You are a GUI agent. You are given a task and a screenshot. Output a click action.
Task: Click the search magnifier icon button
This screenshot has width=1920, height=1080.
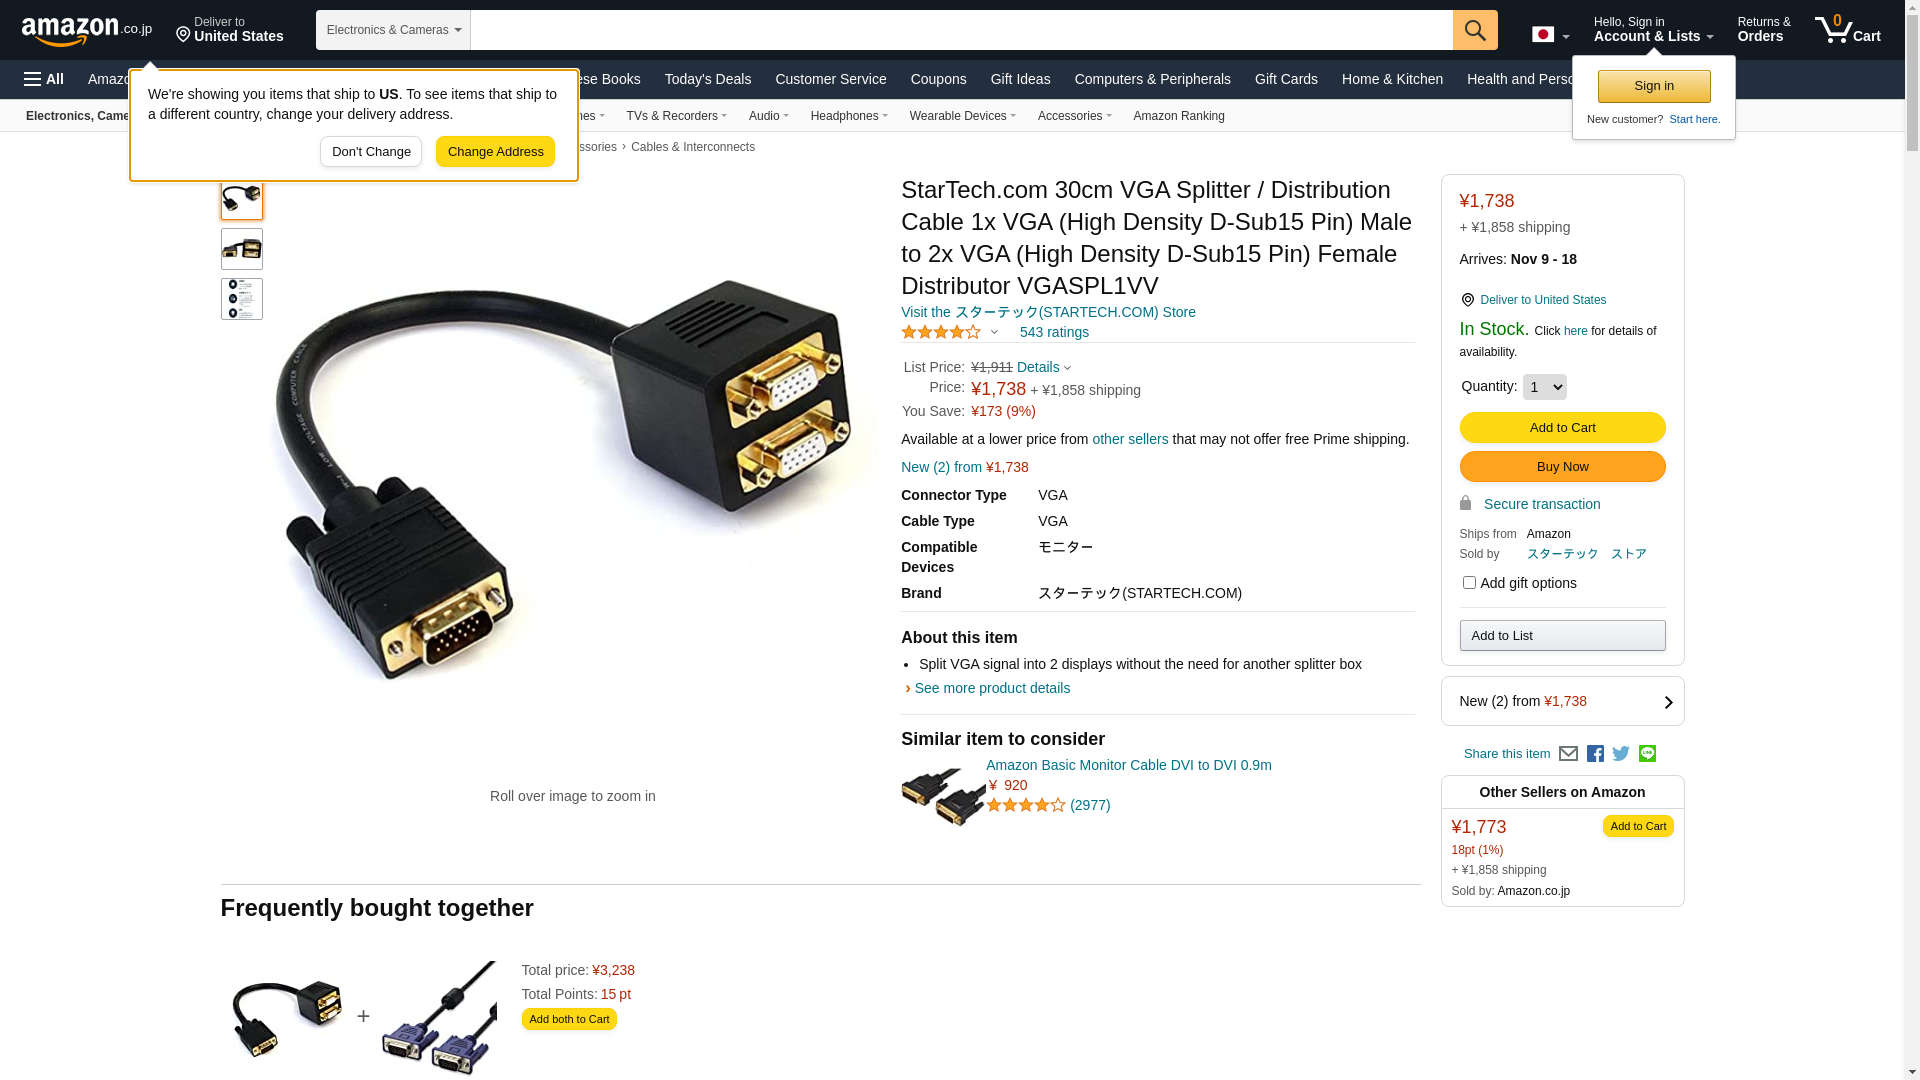(x=1475, y=30)
